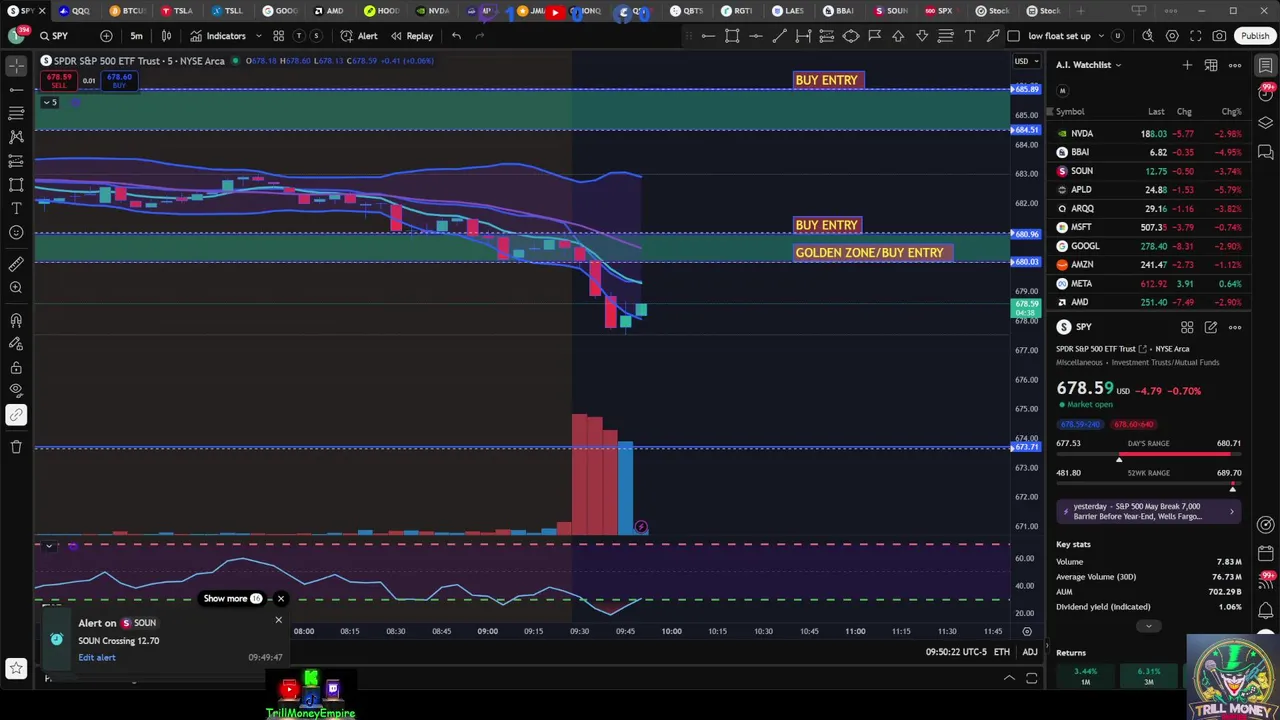Select the left-toolbar text tool
The width and height of the screenshot is (1280, 720).
click(x=16, y=208)
